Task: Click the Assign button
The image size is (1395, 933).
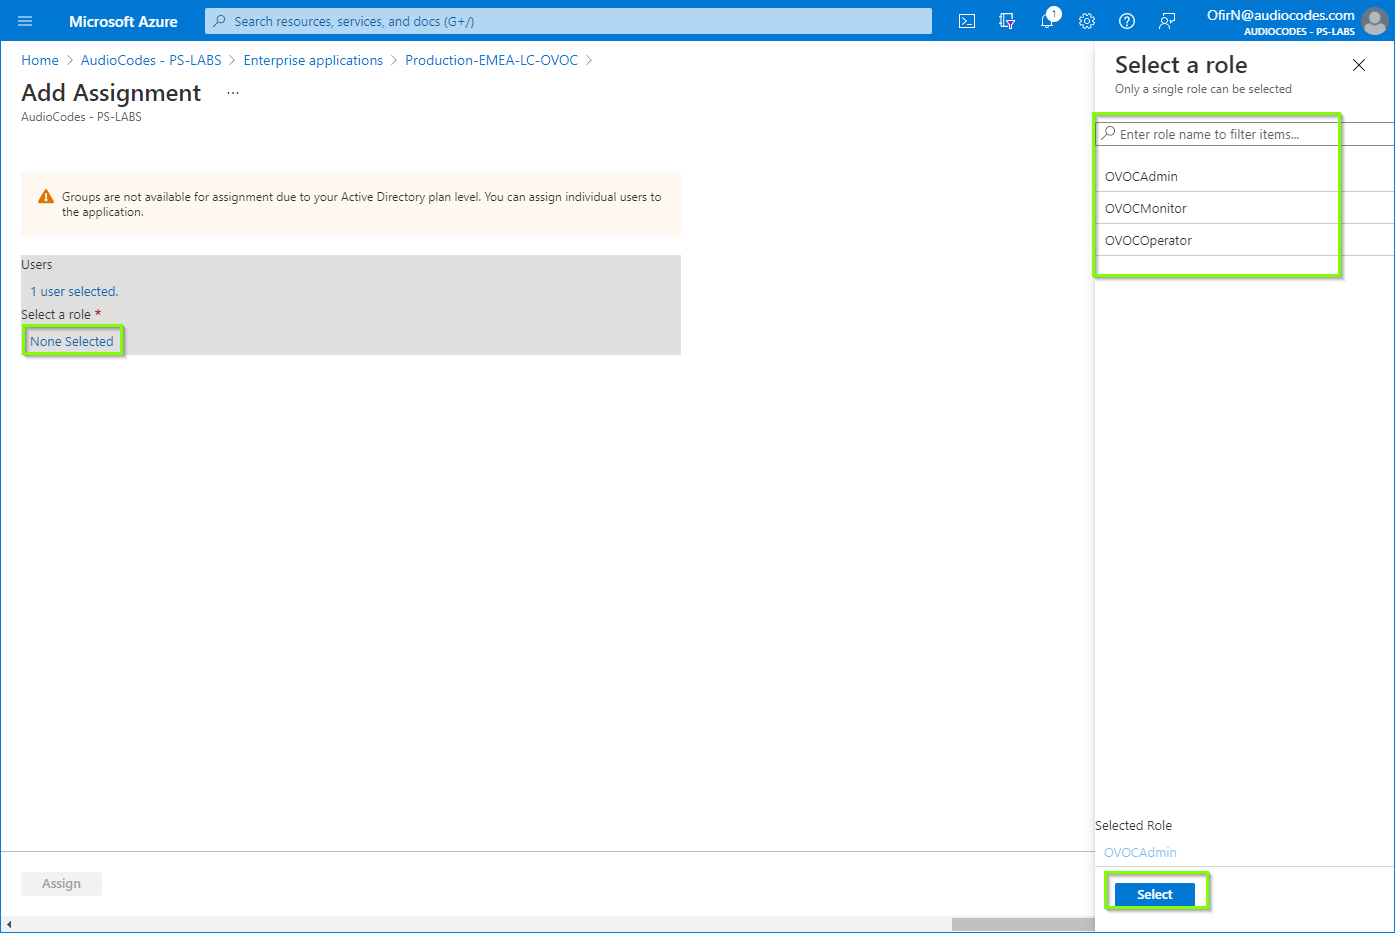Action: coord(61,884)
